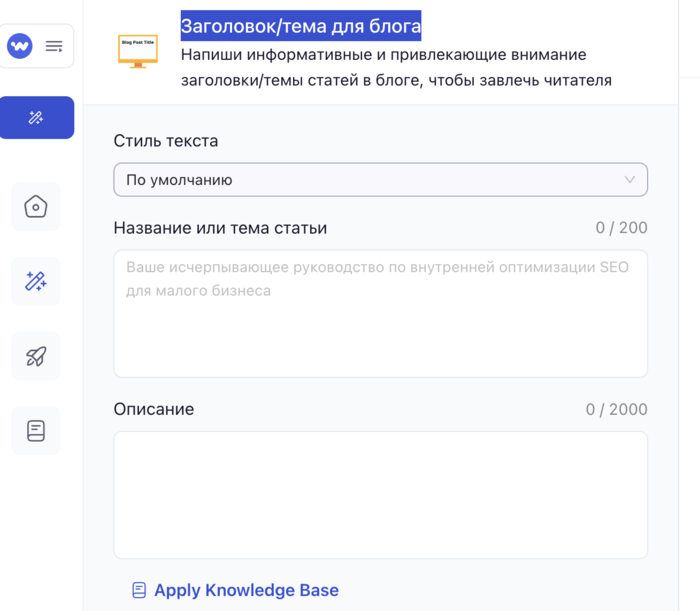Click the Стиль текста label

click(x=166, y=141)
